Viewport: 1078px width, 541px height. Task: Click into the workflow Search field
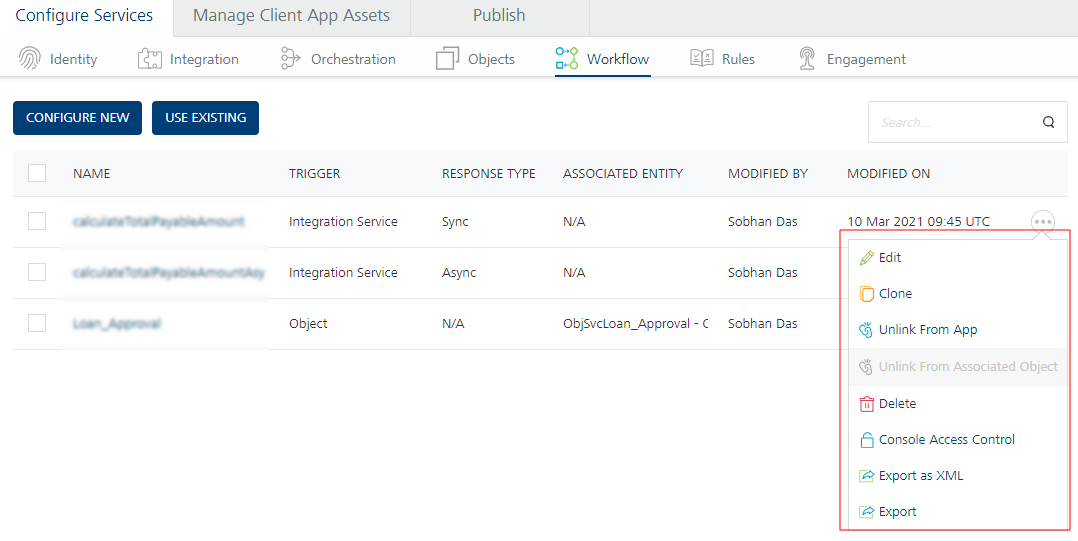click(x=950, y=123)
